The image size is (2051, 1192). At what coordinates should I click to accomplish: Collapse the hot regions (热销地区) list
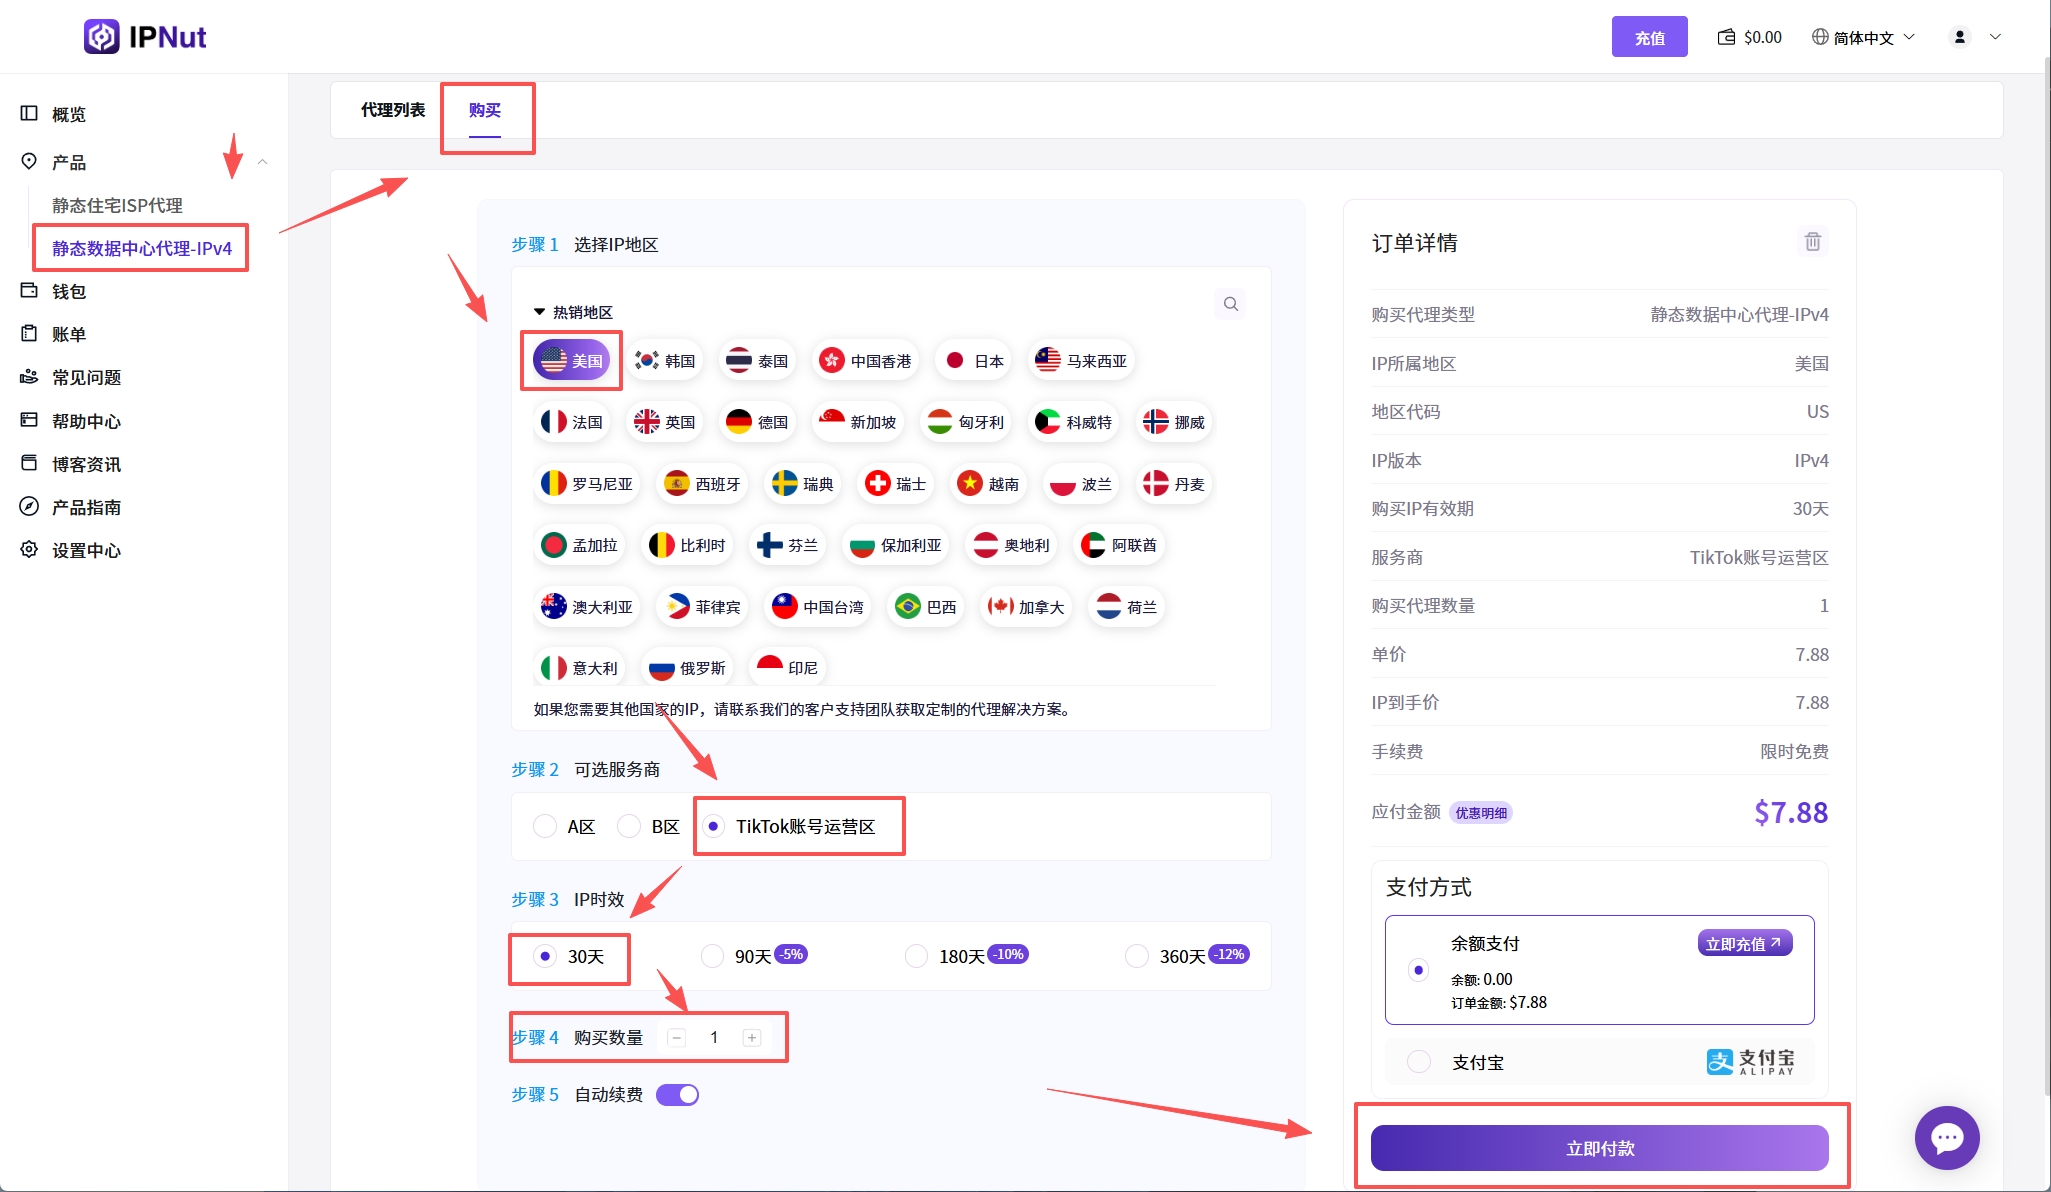[540, 312]
